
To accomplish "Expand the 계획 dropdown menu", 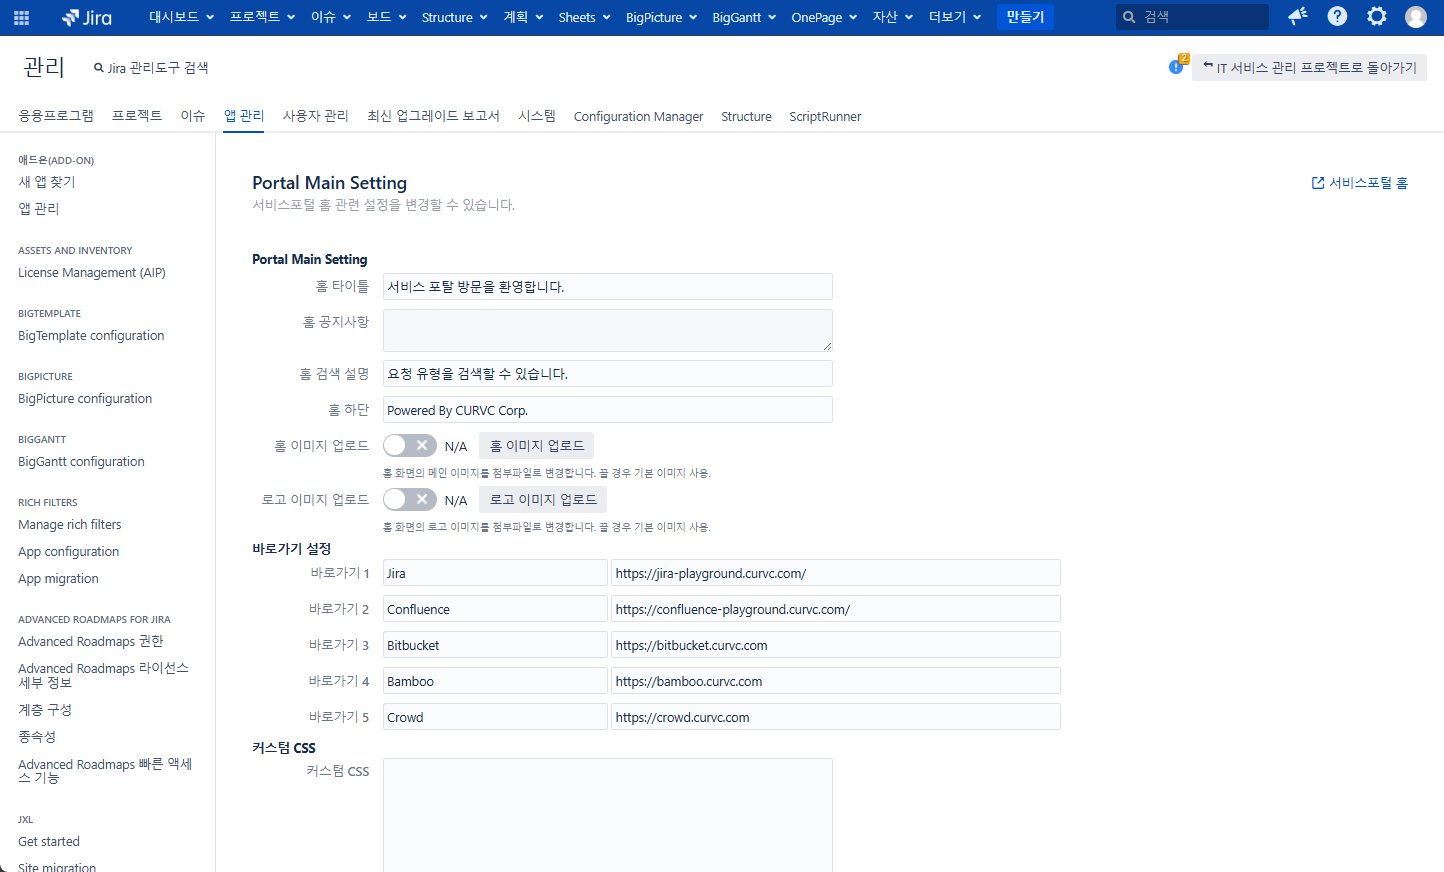I will [x=523, y=17].
